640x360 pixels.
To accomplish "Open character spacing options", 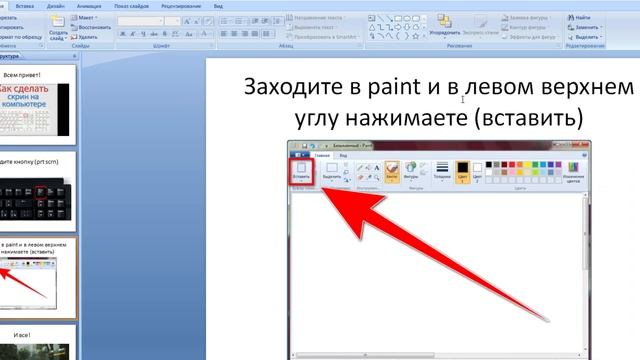I will (x=176, y=34).
